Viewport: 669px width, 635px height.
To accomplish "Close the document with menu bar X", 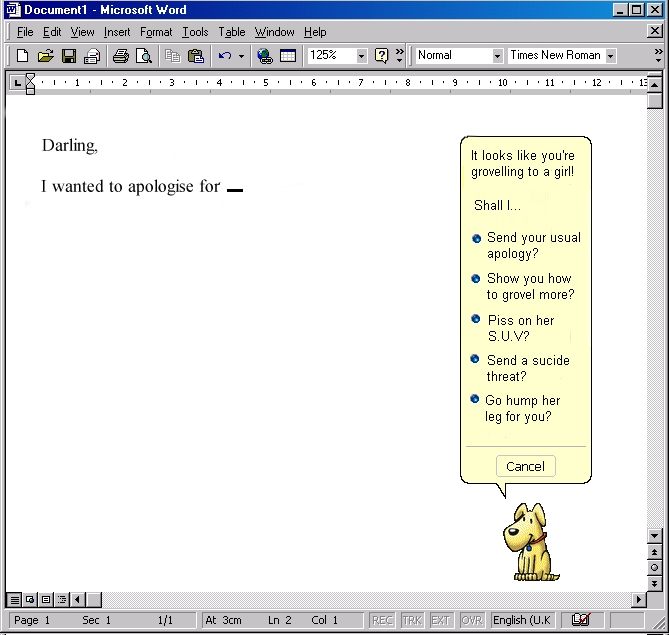I will point(654,31).
